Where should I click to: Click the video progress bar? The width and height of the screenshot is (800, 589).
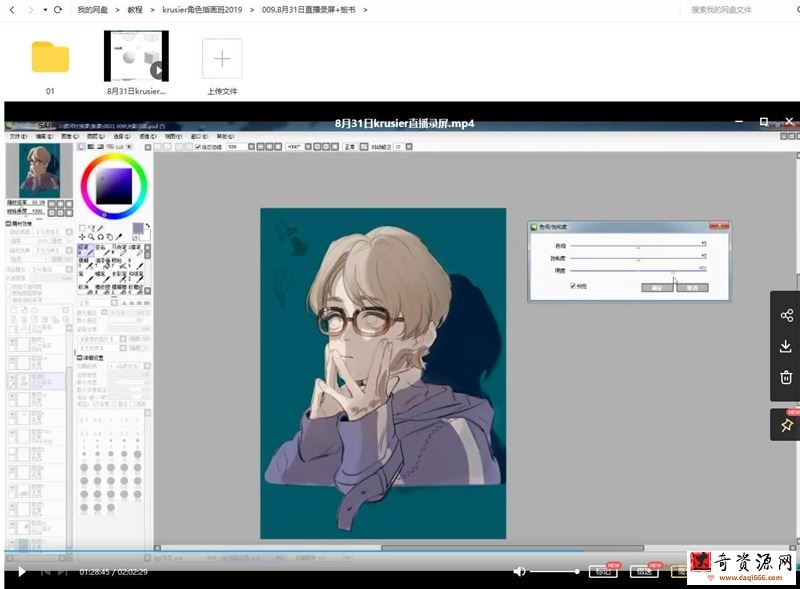point(400,551)
